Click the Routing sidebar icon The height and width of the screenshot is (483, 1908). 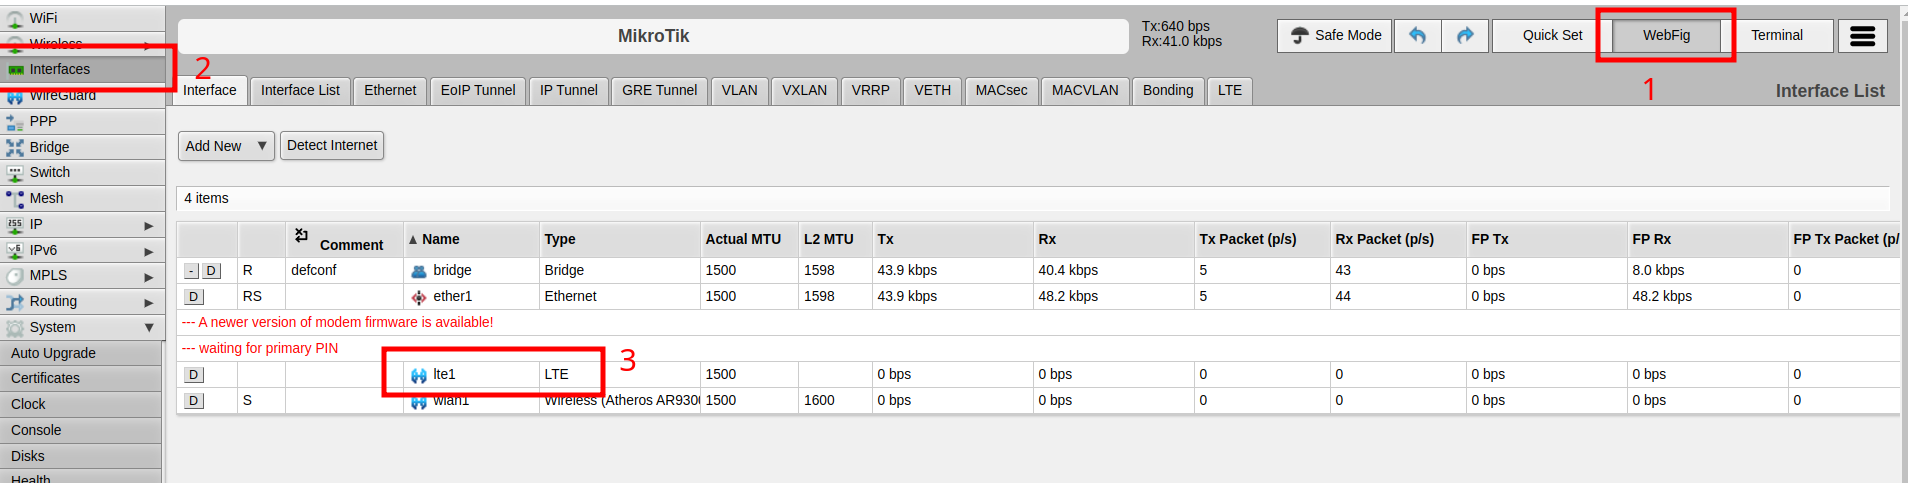tap(15, 302)
